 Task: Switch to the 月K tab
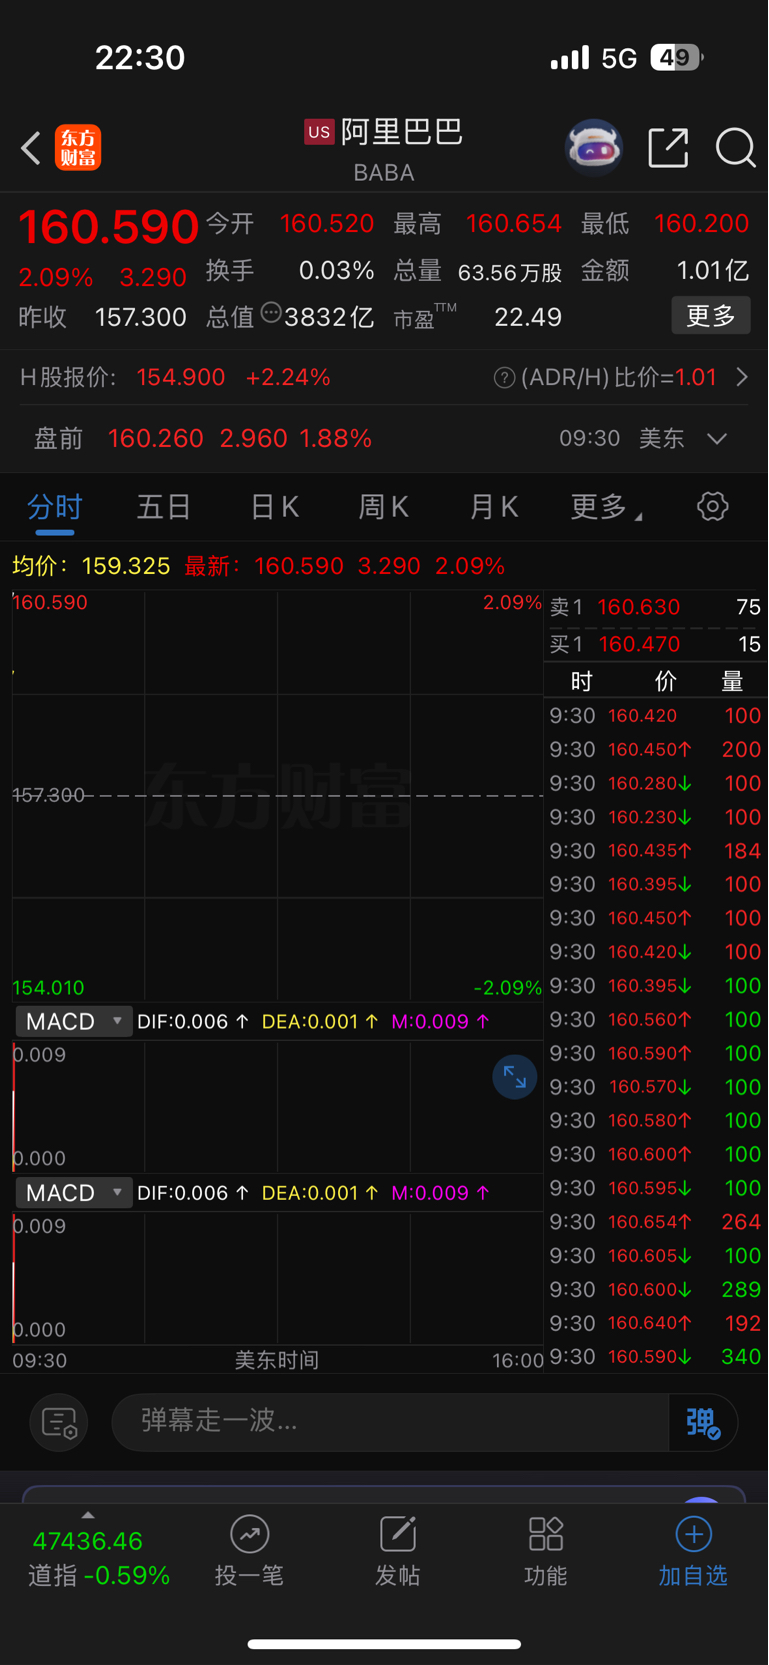(494, 507)
